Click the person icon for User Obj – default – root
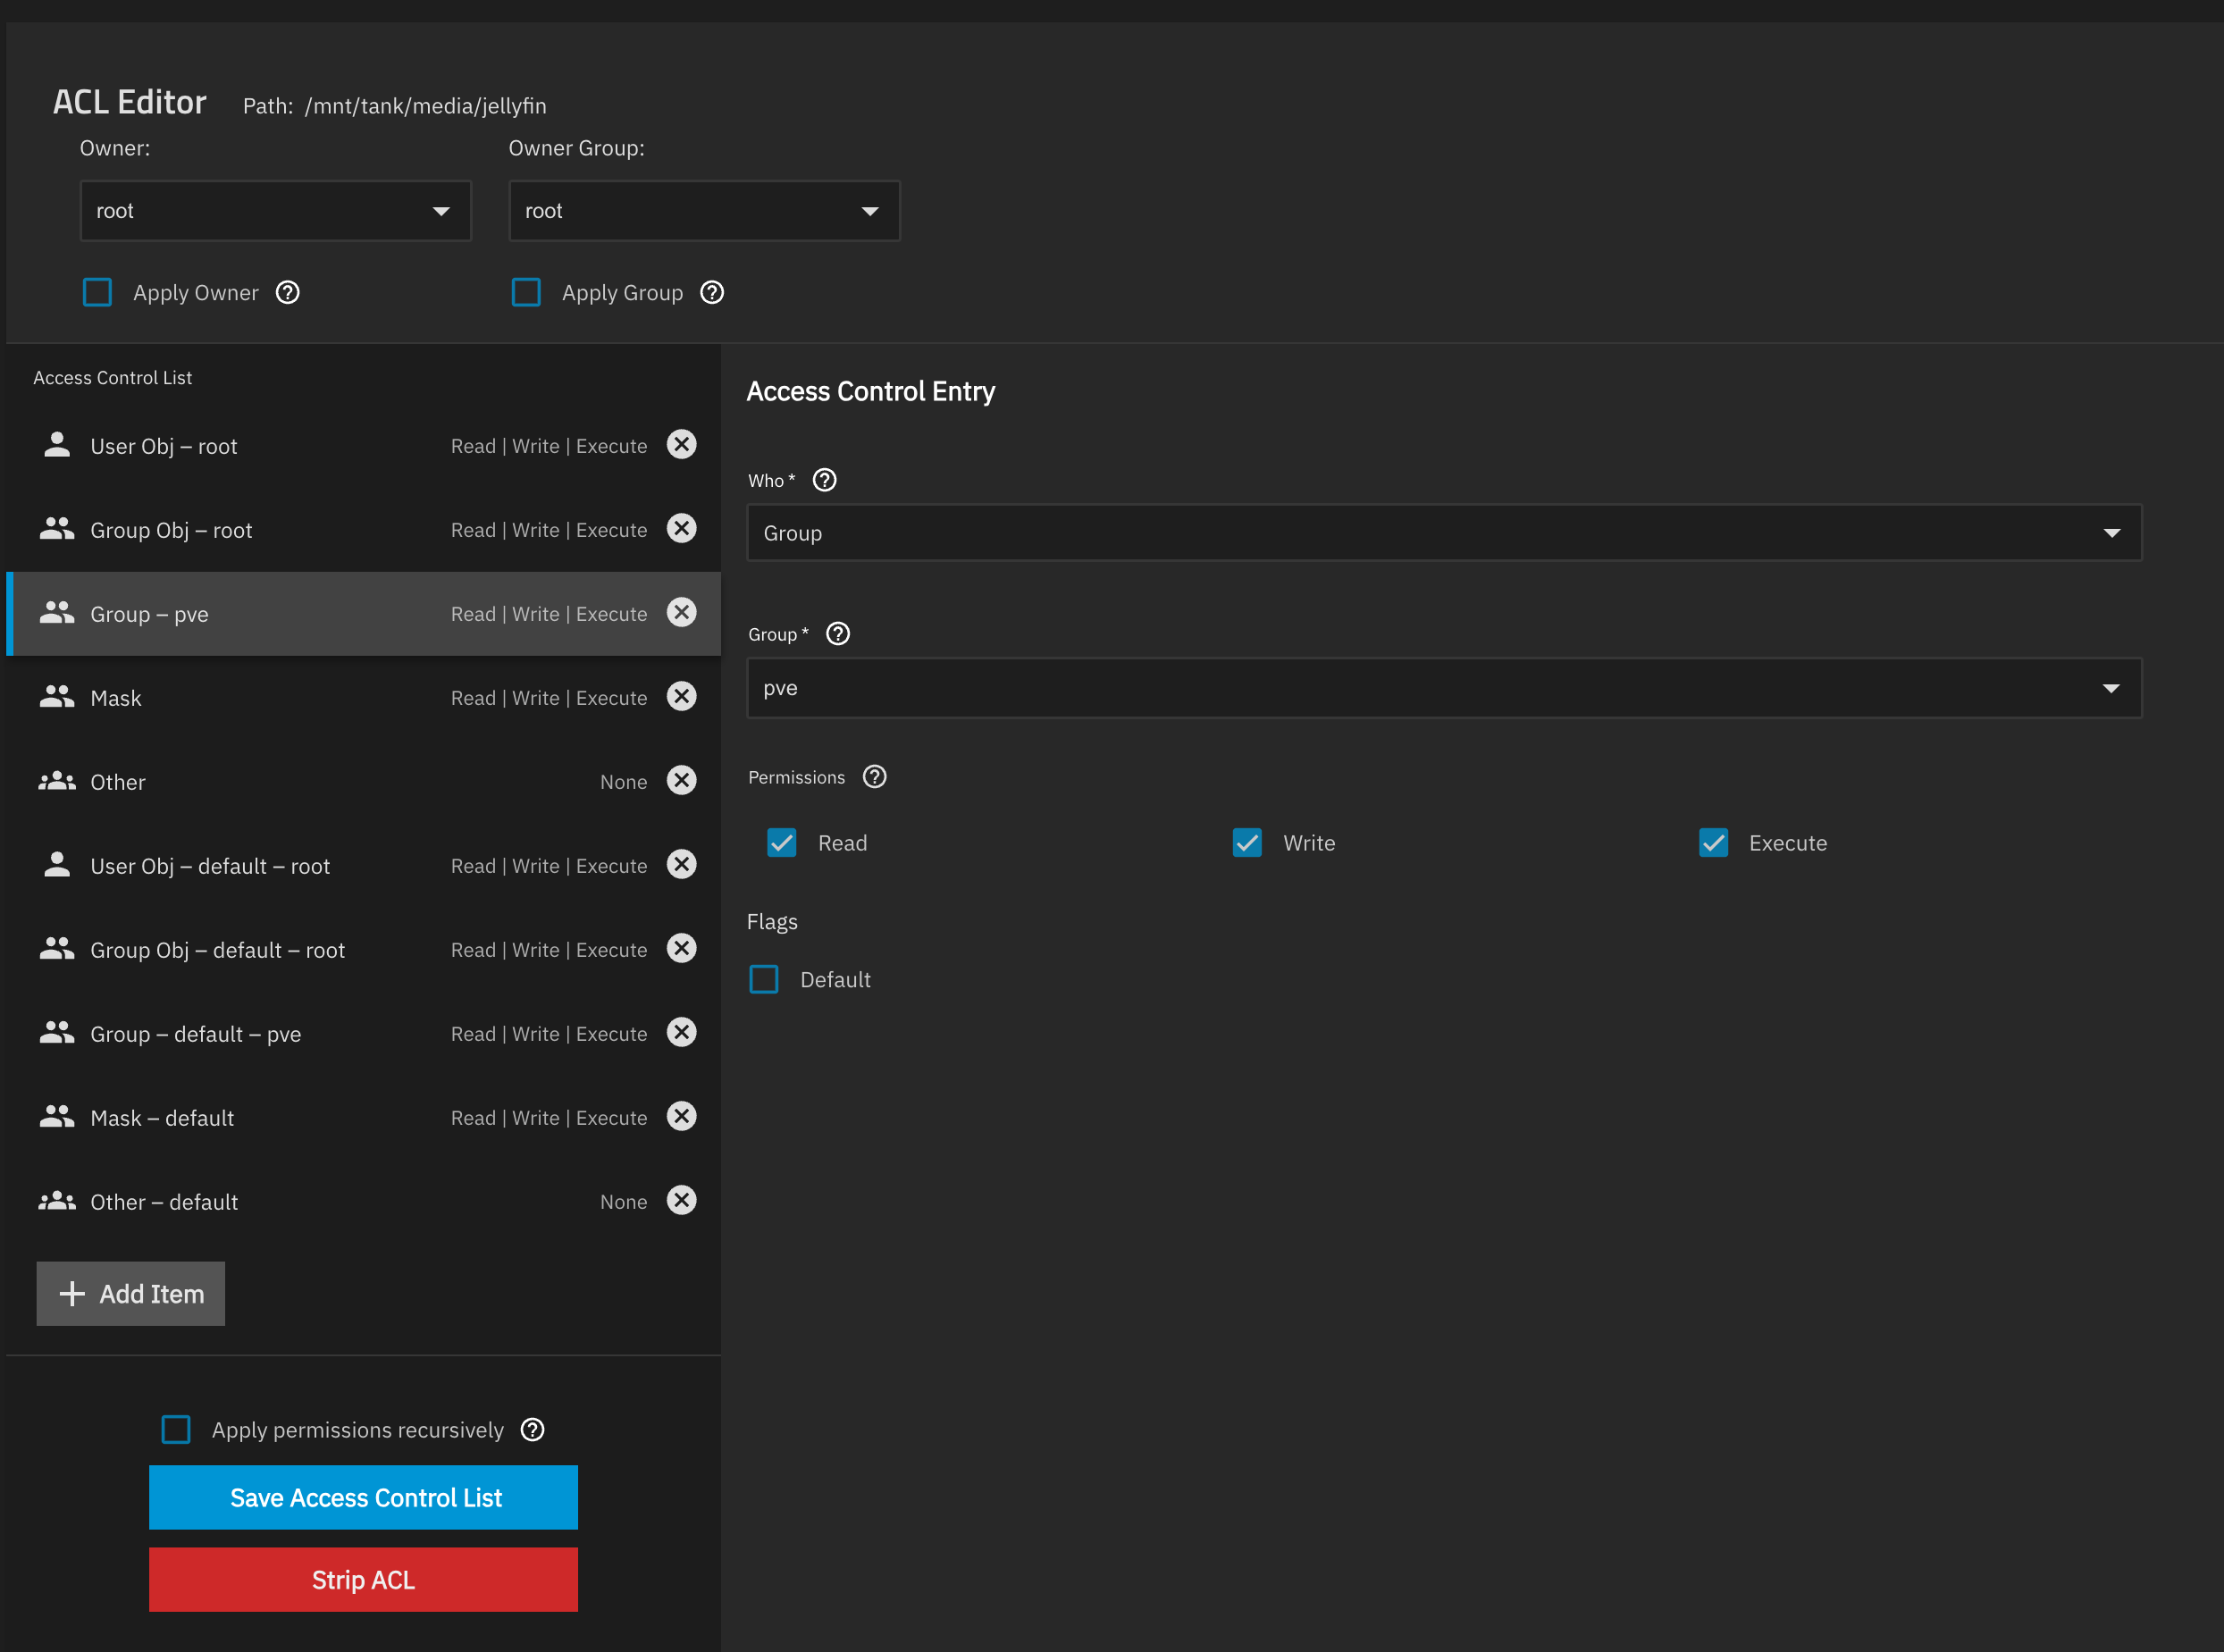Screen dimensions: 2224x1652 point(57,865)
